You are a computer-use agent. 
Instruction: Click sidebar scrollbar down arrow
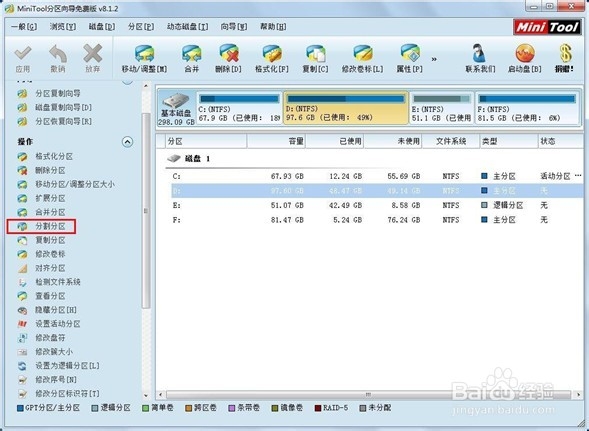146,395
